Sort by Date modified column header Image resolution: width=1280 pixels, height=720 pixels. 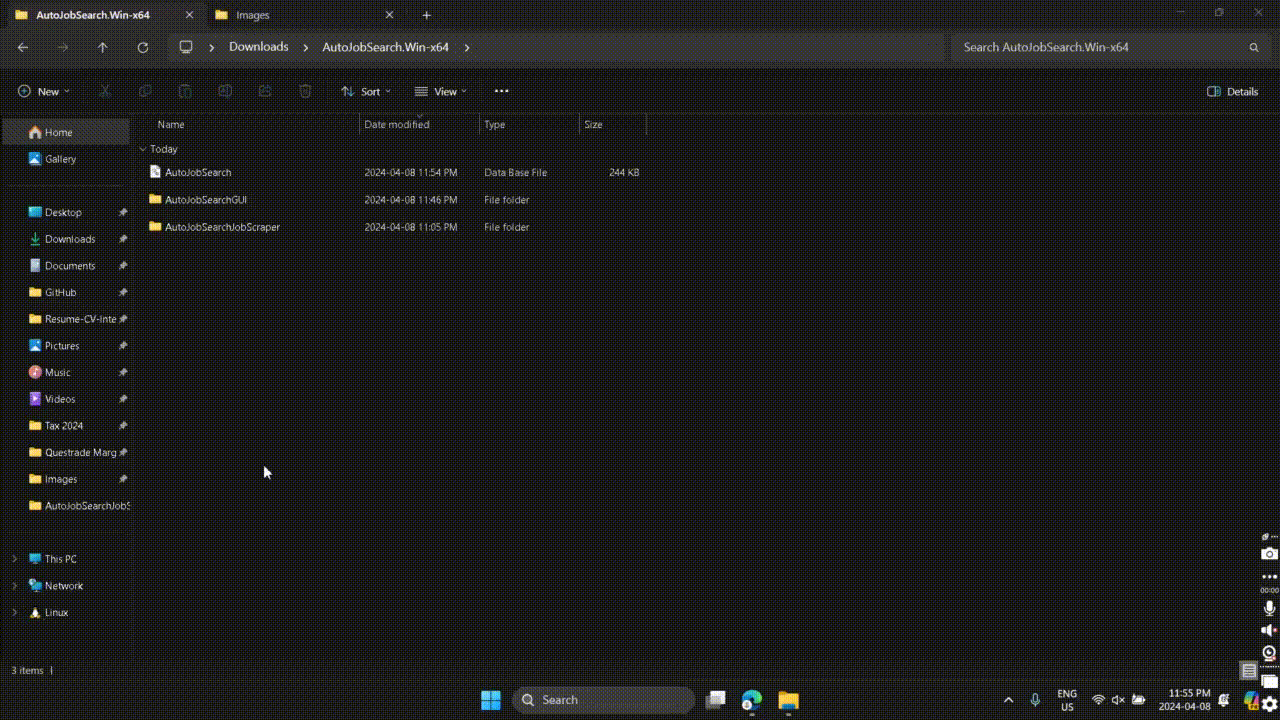[397, 124]
